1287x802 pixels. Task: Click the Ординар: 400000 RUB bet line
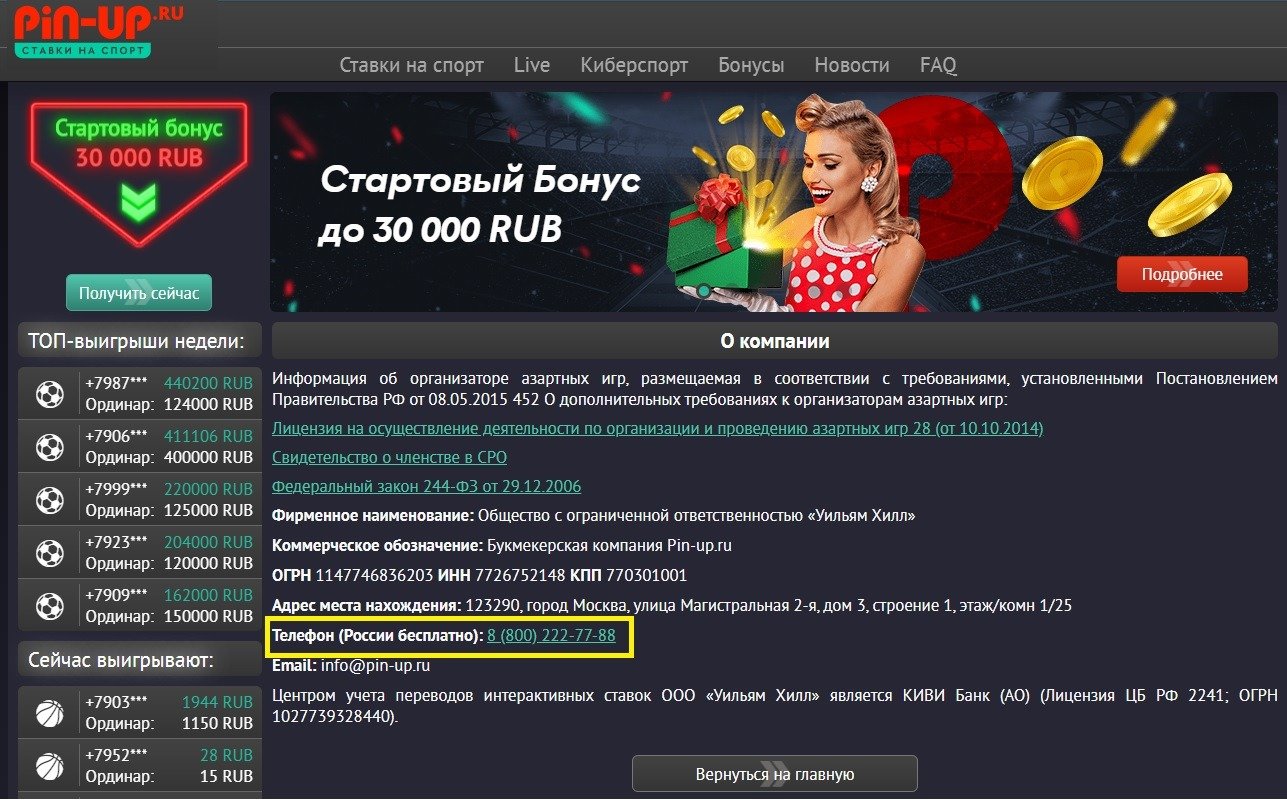pyautogui.click(x=169, y=457)
